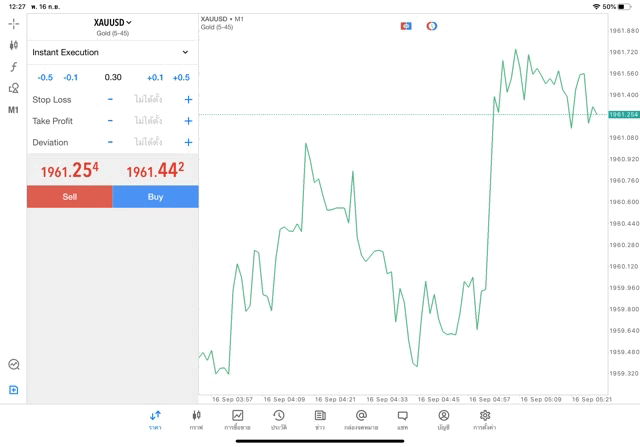
Task: Tap the gauge icon in lower sidebar
Action: 13,365
